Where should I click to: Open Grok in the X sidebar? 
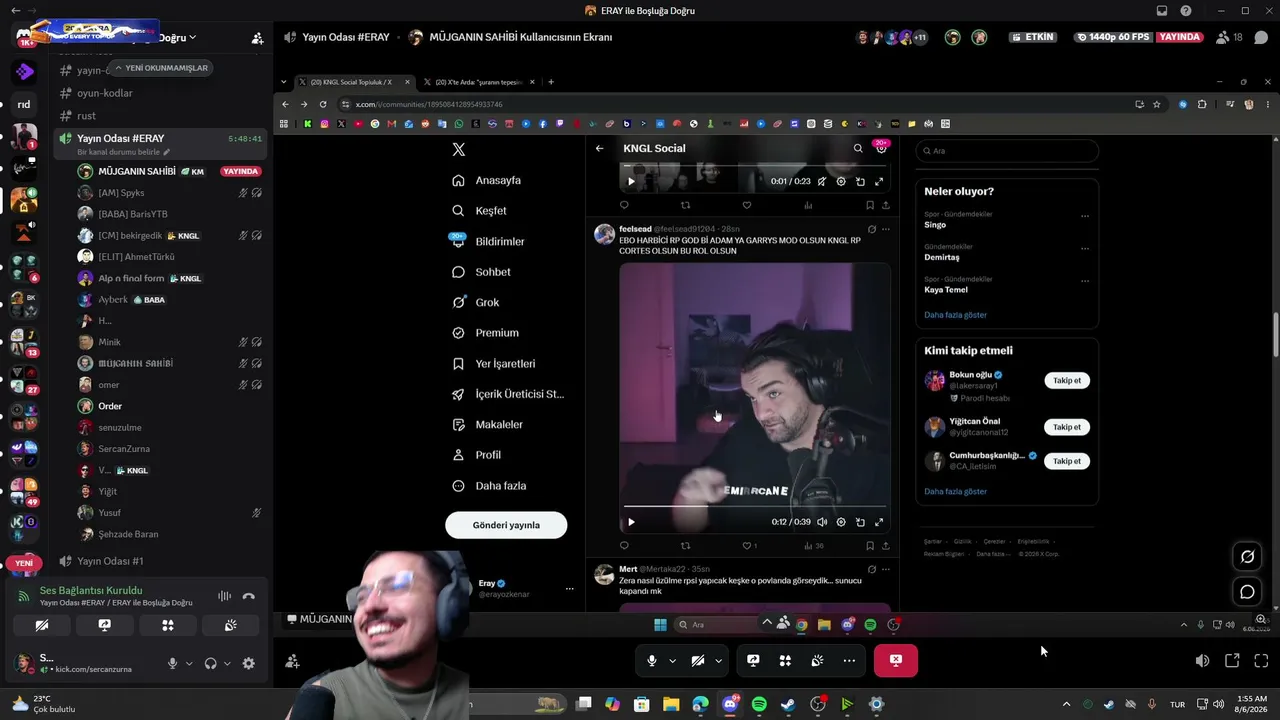(x=476, y=302)
